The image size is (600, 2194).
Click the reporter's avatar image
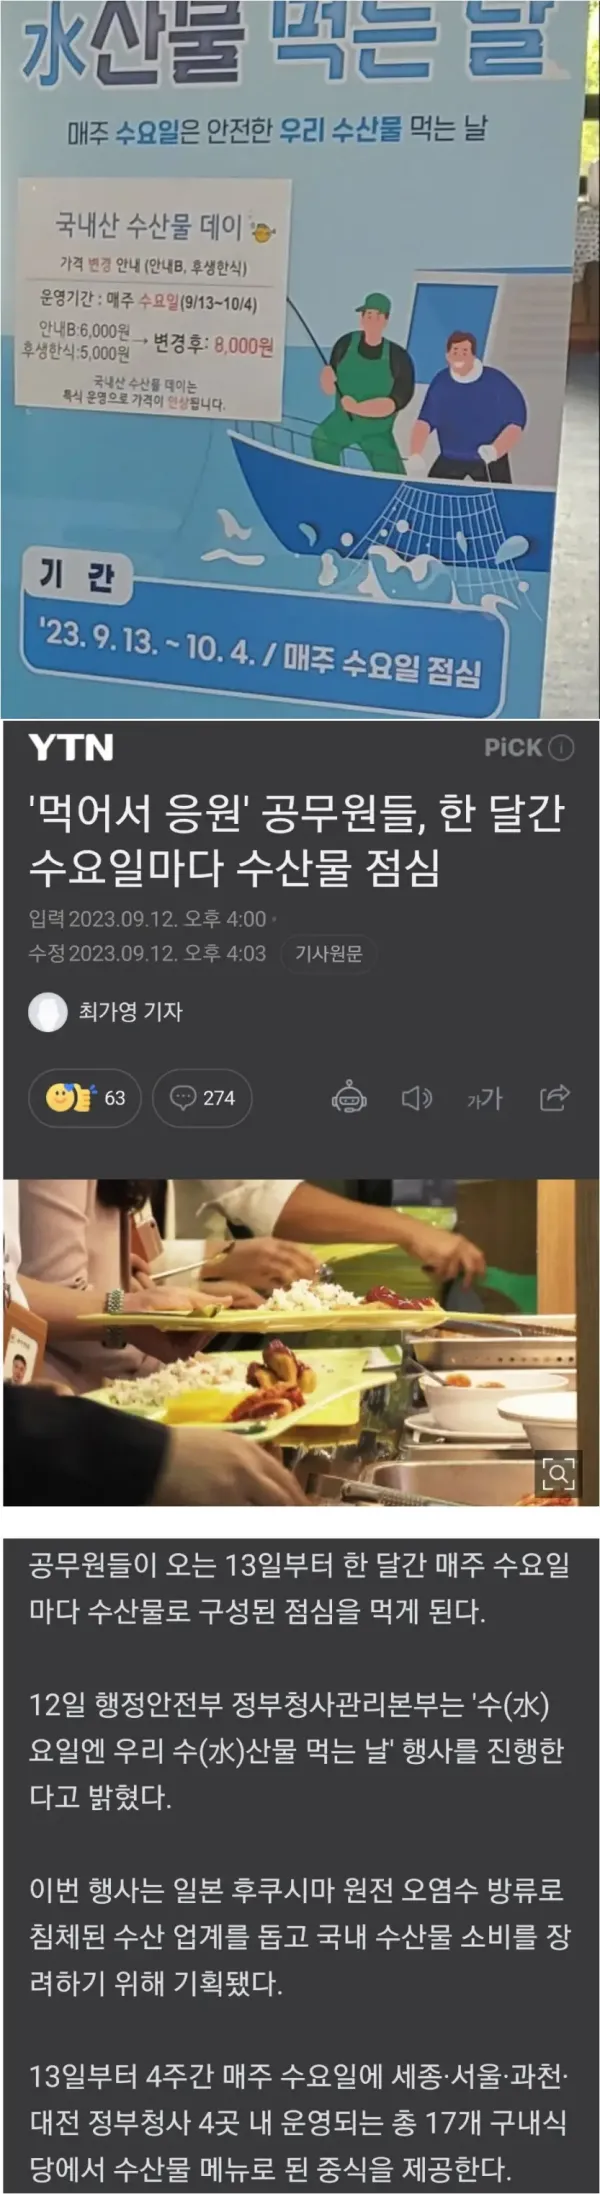pos(47,1012)
